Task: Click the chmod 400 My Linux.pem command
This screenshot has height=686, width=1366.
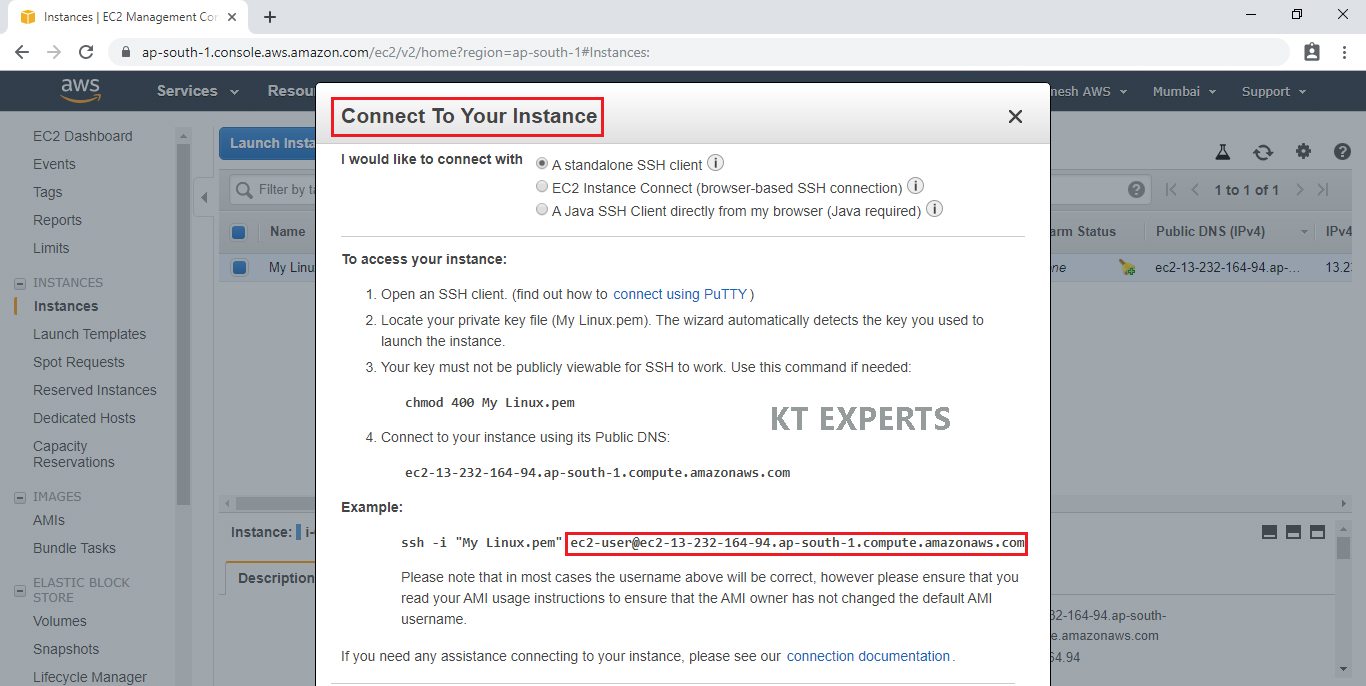Action: coord(490,402)
